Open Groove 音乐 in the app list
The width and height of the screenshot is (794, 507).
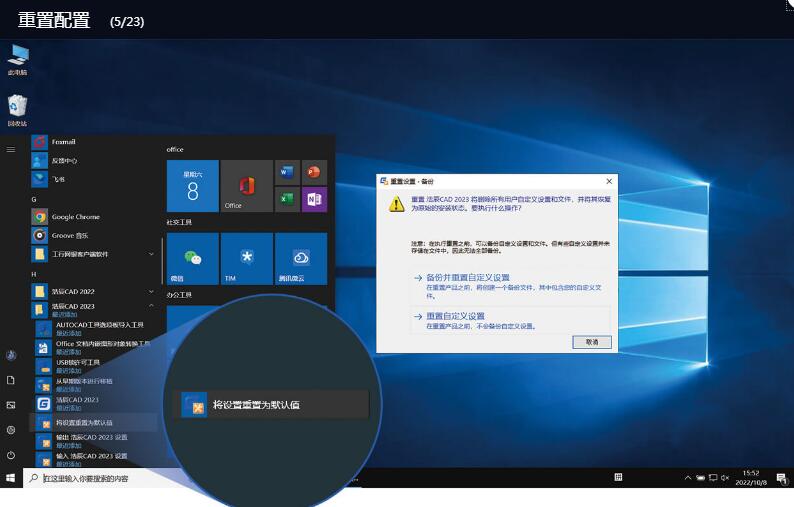(x=93, y=236)
